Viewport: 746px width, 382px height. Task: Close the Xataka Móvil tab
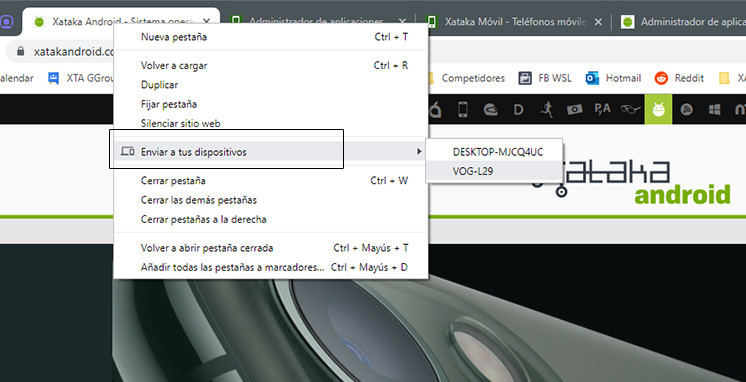599,22
